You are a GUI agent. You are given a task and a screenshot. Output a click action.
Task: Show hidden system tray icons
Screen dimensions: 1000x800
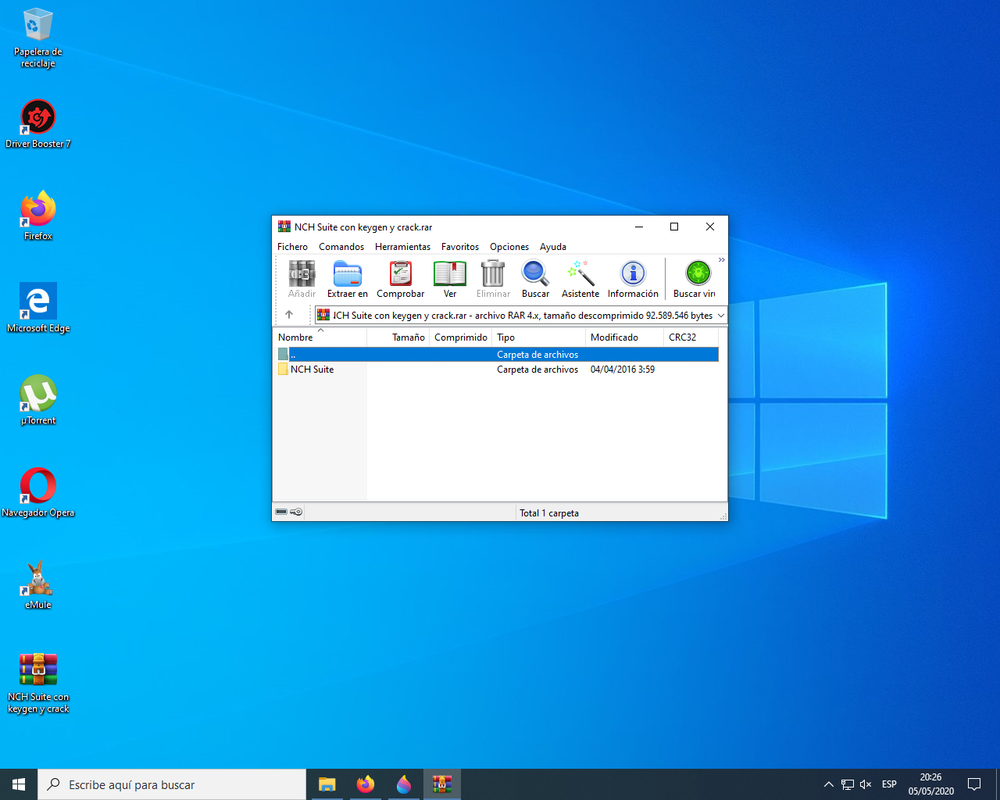tap(828, 784)
